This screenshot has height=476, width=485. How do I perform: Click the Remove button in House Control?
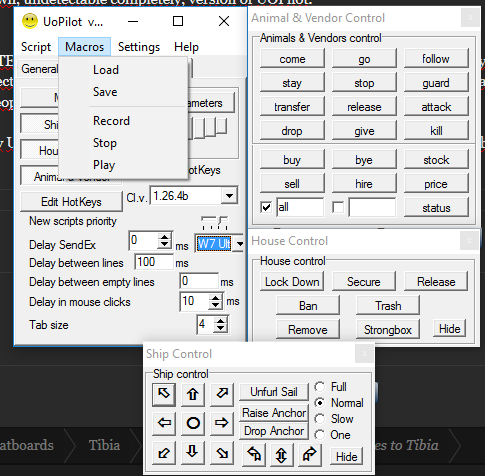pyautogui.click(x=308, y=330)
